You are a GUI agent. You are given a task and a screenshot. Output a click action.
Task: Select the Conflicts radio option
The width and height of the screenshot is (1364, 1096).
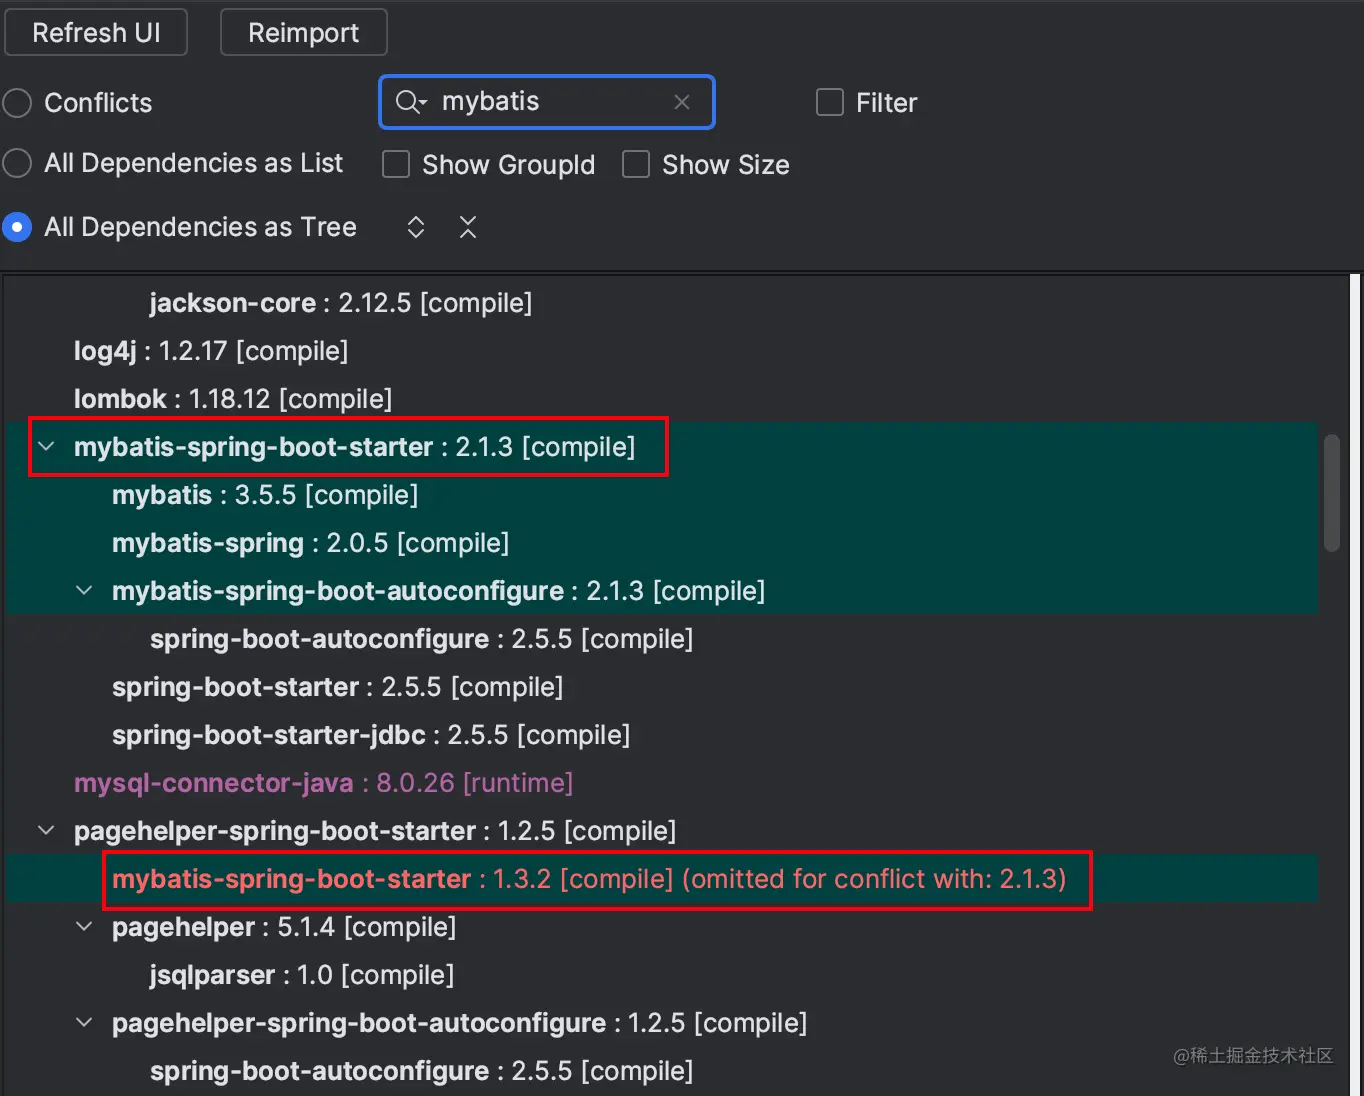coord(17,103)
